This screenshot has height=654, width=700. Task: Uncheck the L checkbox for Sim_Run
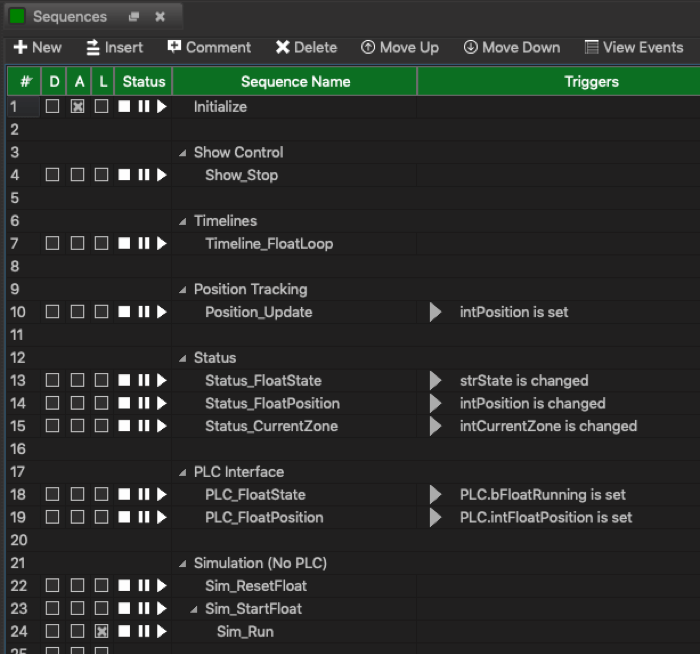(101, 631)
